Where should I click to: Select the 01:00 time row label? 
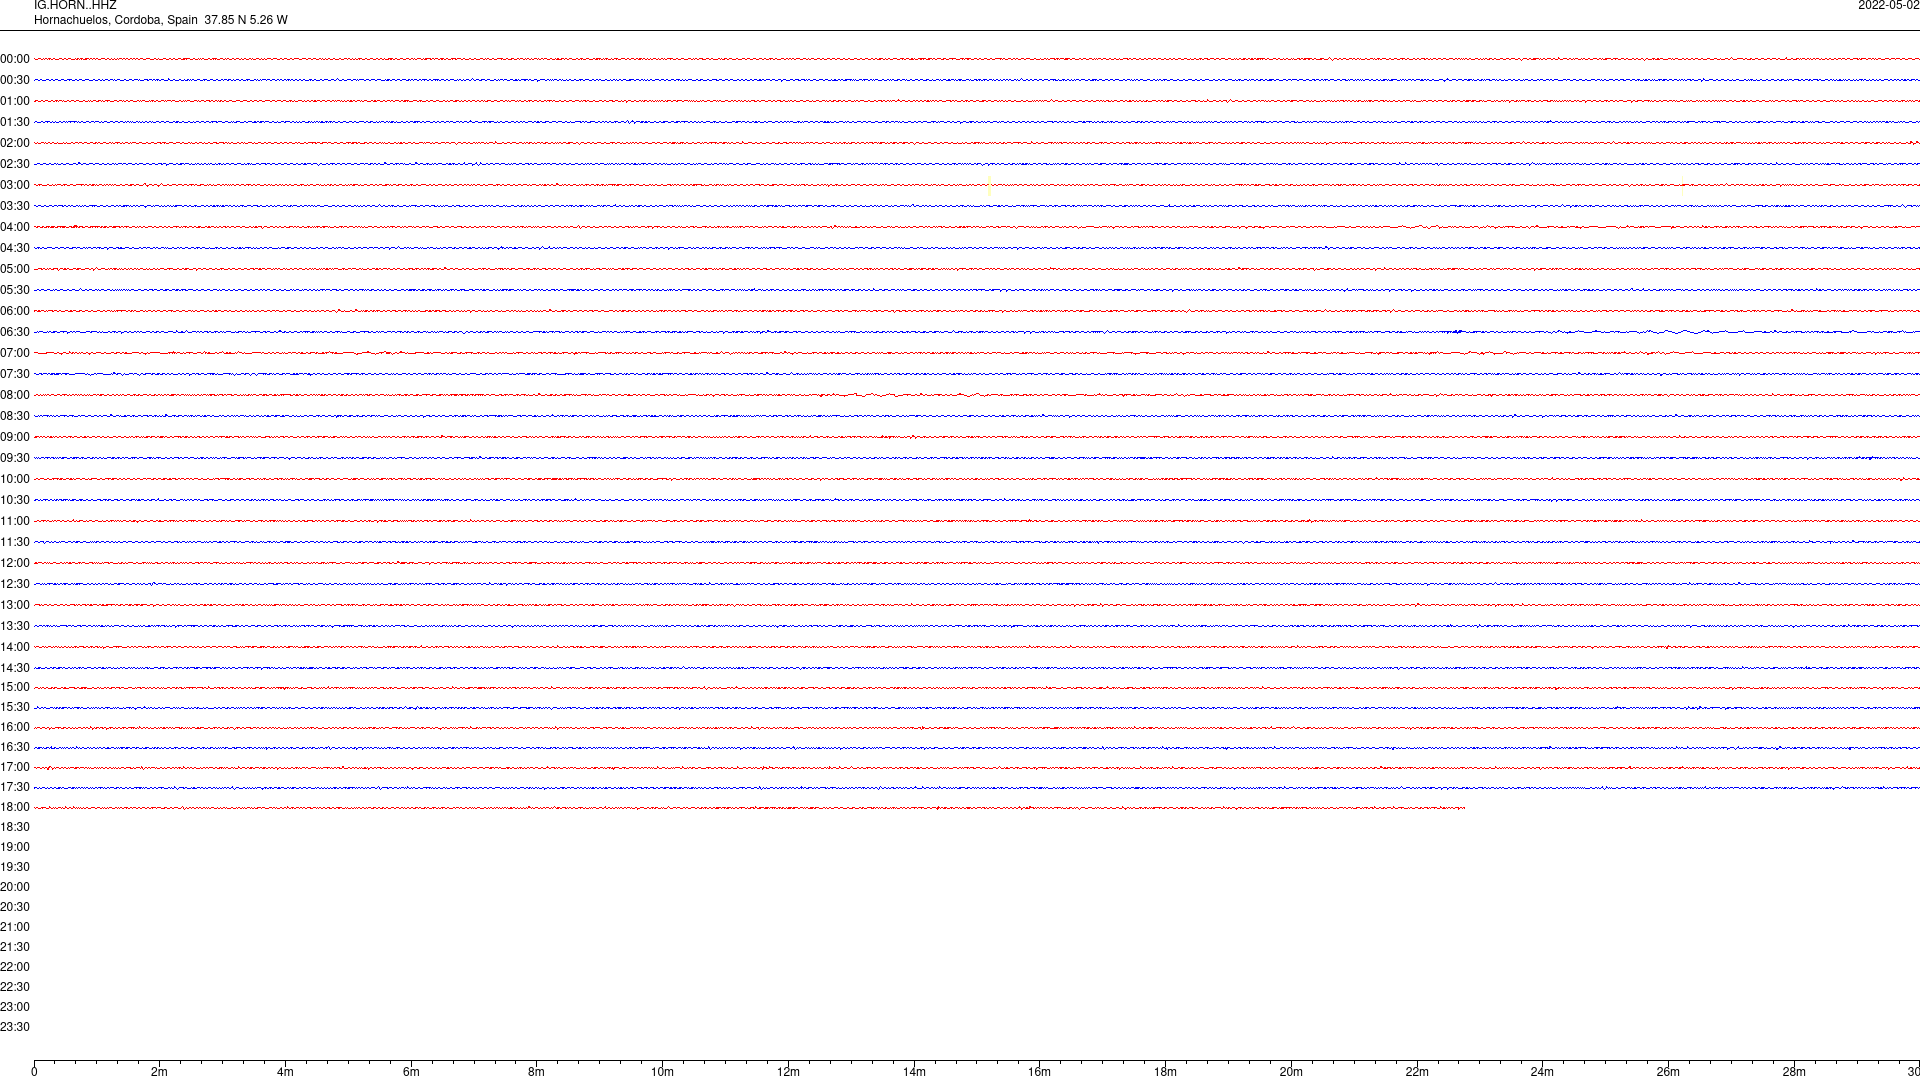point(15,101)
